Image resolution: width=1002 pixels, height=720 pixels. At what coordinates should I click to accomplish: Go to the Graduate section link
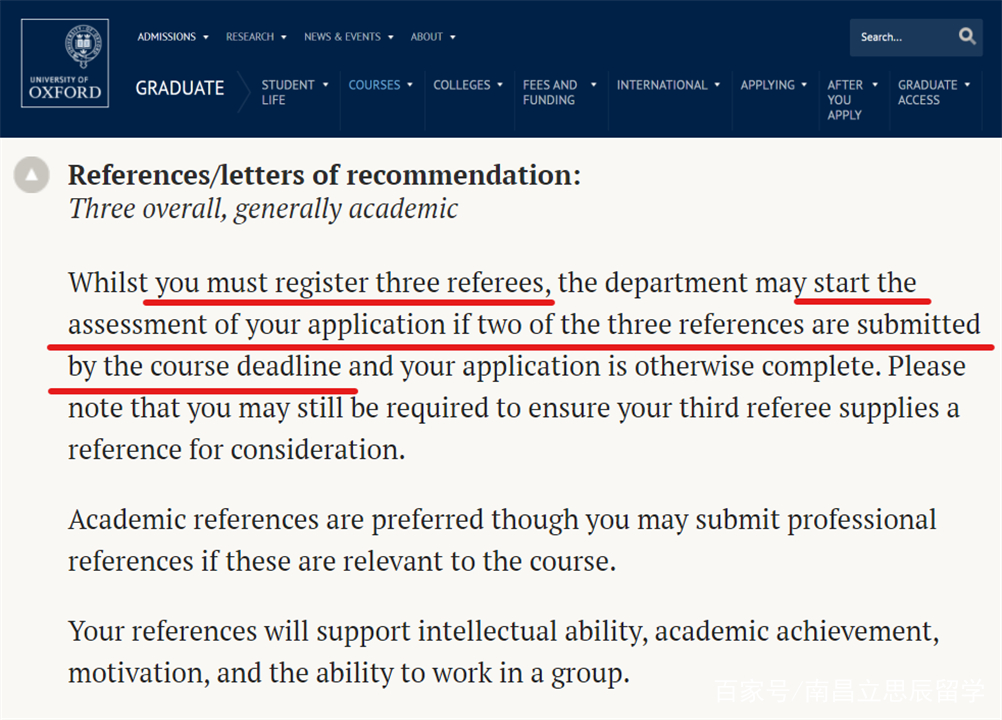pyautogui.click(x=180, y=88)
